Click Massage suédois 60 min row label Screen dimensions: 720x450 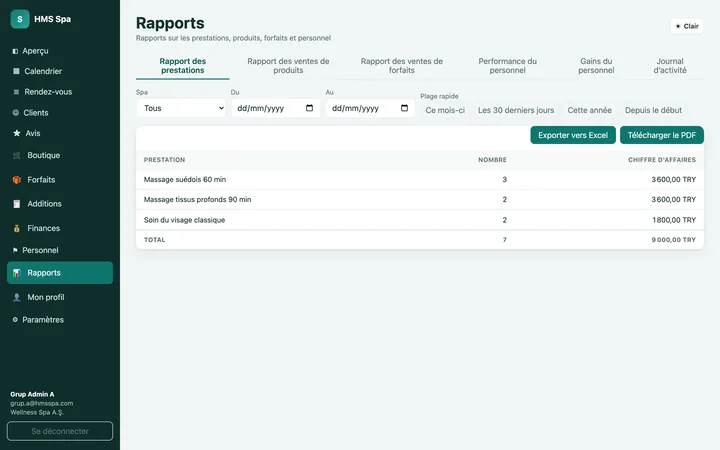[185, 180]
